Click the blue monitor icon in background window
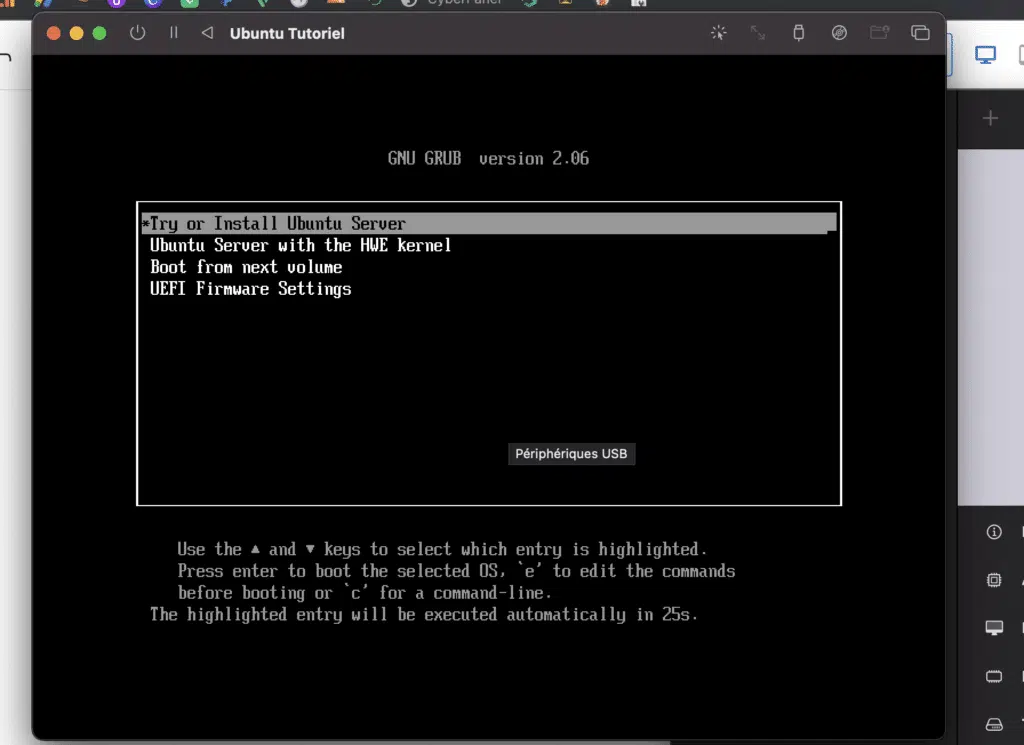Viewport: 1024px width, 745px height. pos(985,55)
